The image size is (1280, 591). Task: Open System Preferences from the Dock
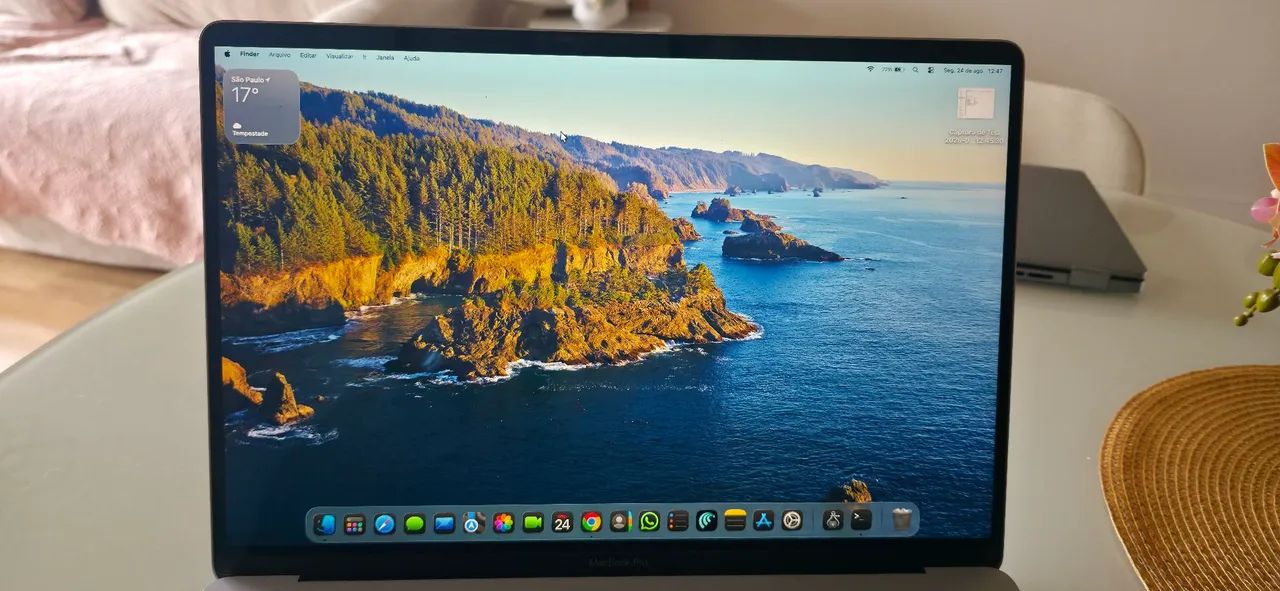coord(791,520)
